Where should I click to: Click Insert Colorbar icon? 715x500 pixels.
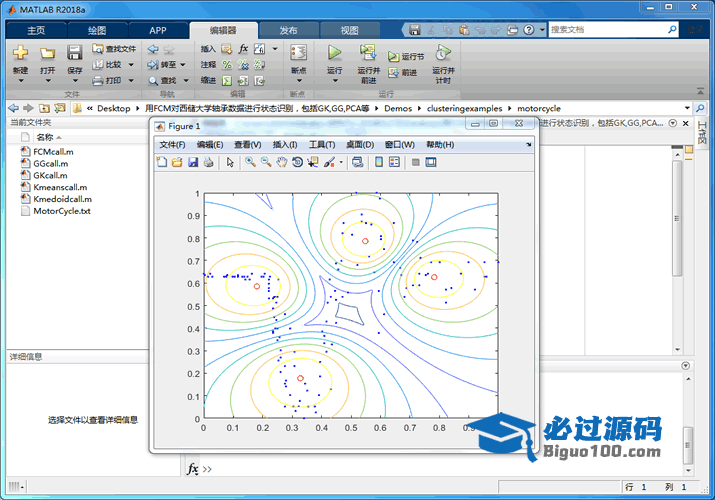(x=378, y=162)
